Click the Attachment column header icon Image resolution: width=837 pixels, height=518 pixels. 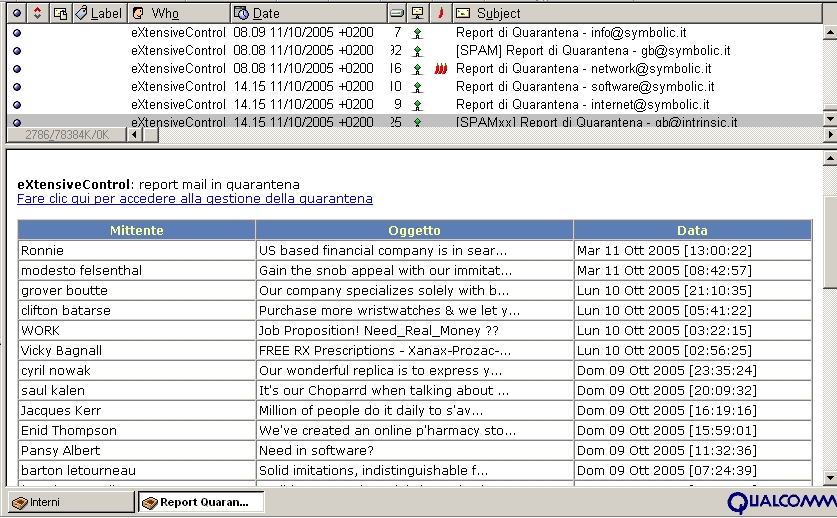pos(61,13)
